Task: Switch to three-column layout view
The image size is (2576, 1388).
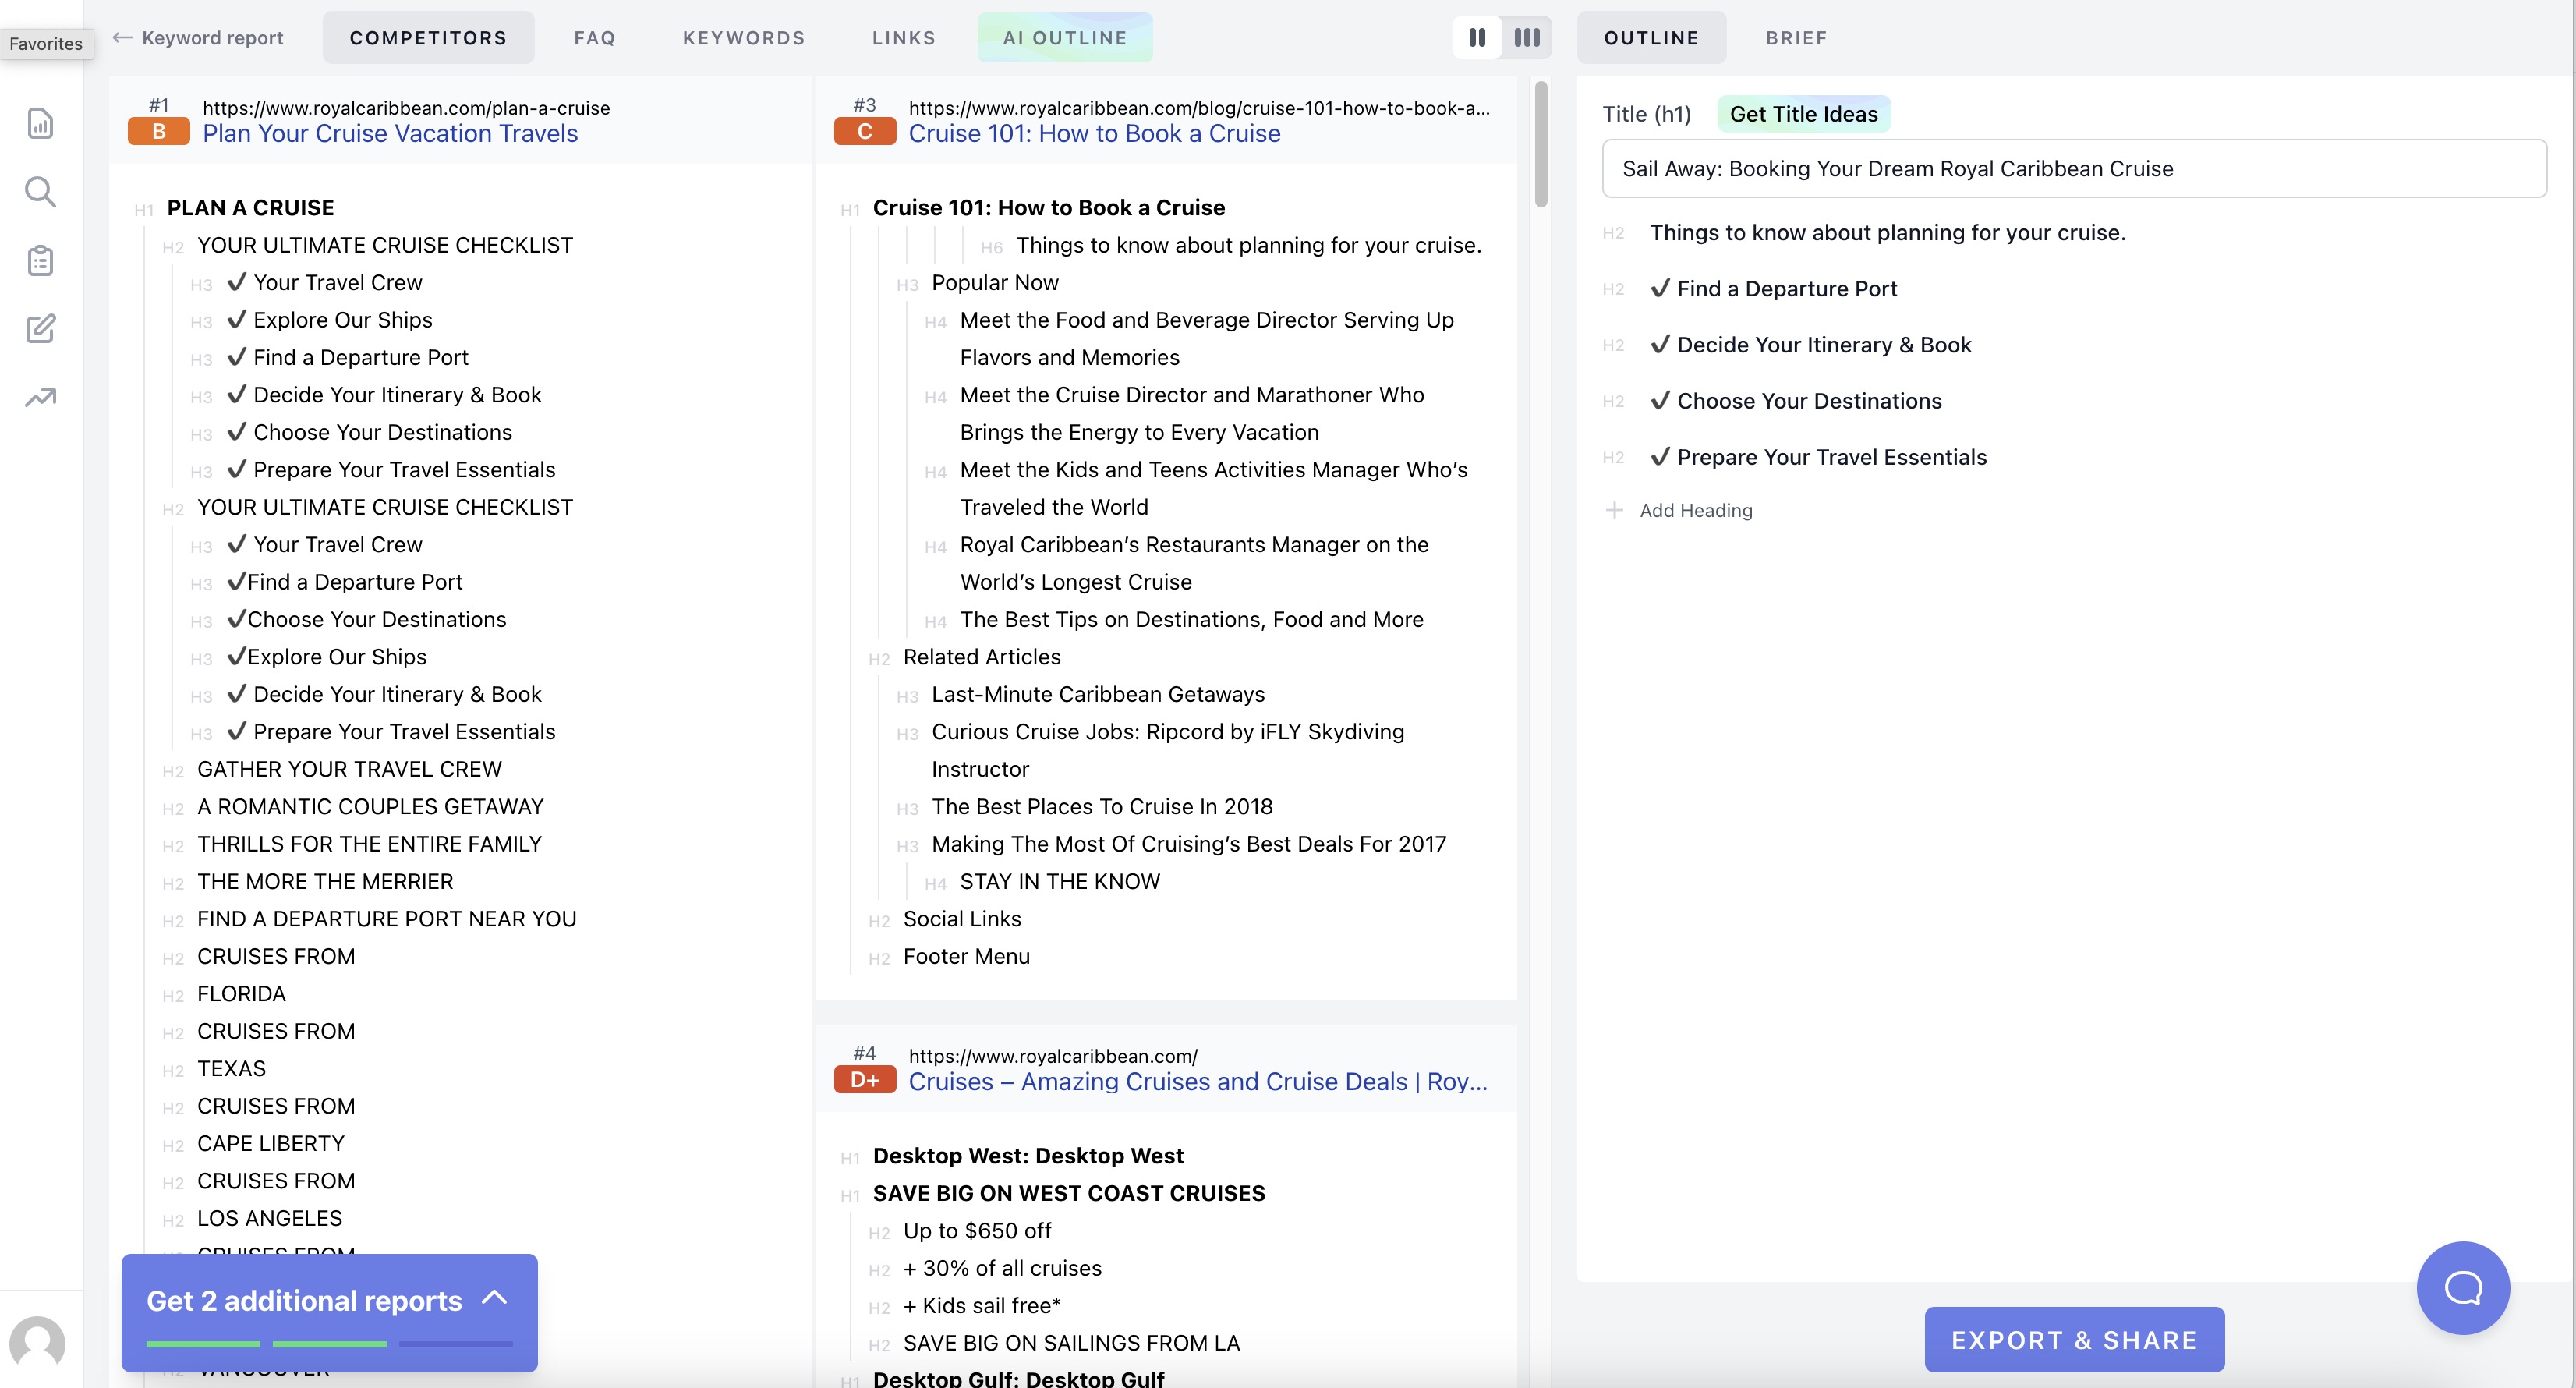Action: click(1526, 38)
